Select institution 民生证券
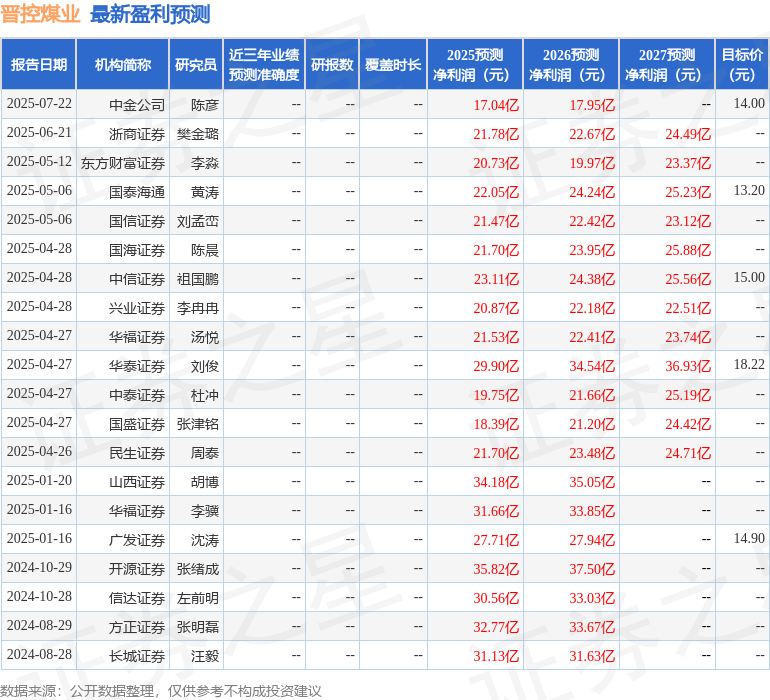This screenshot has height=700, width=770. 137,452
